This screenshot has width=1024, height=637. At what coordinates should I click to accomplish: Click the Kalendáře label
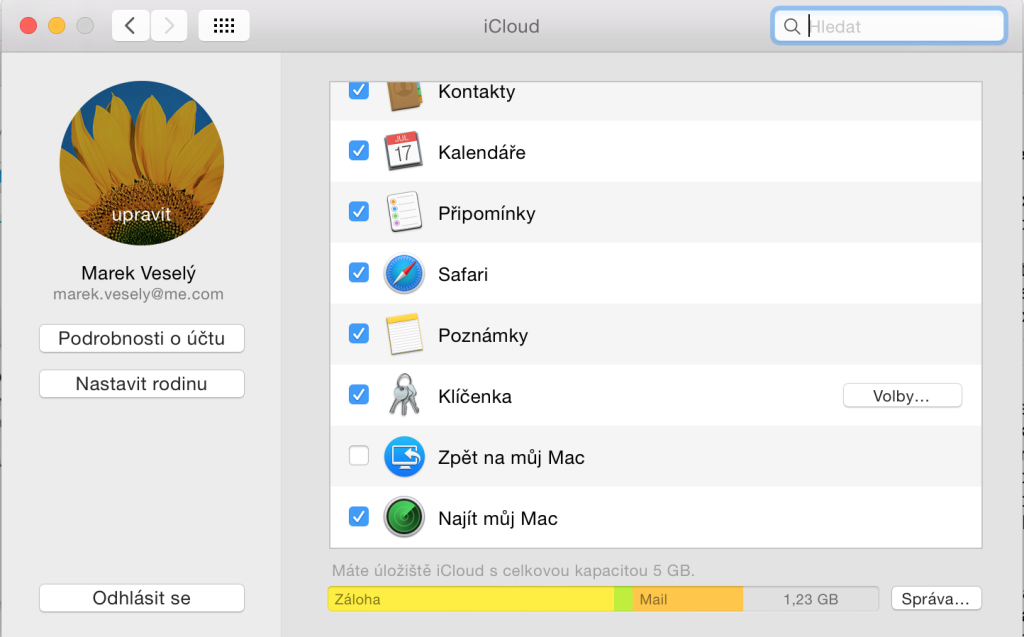[x=482, y=152]
